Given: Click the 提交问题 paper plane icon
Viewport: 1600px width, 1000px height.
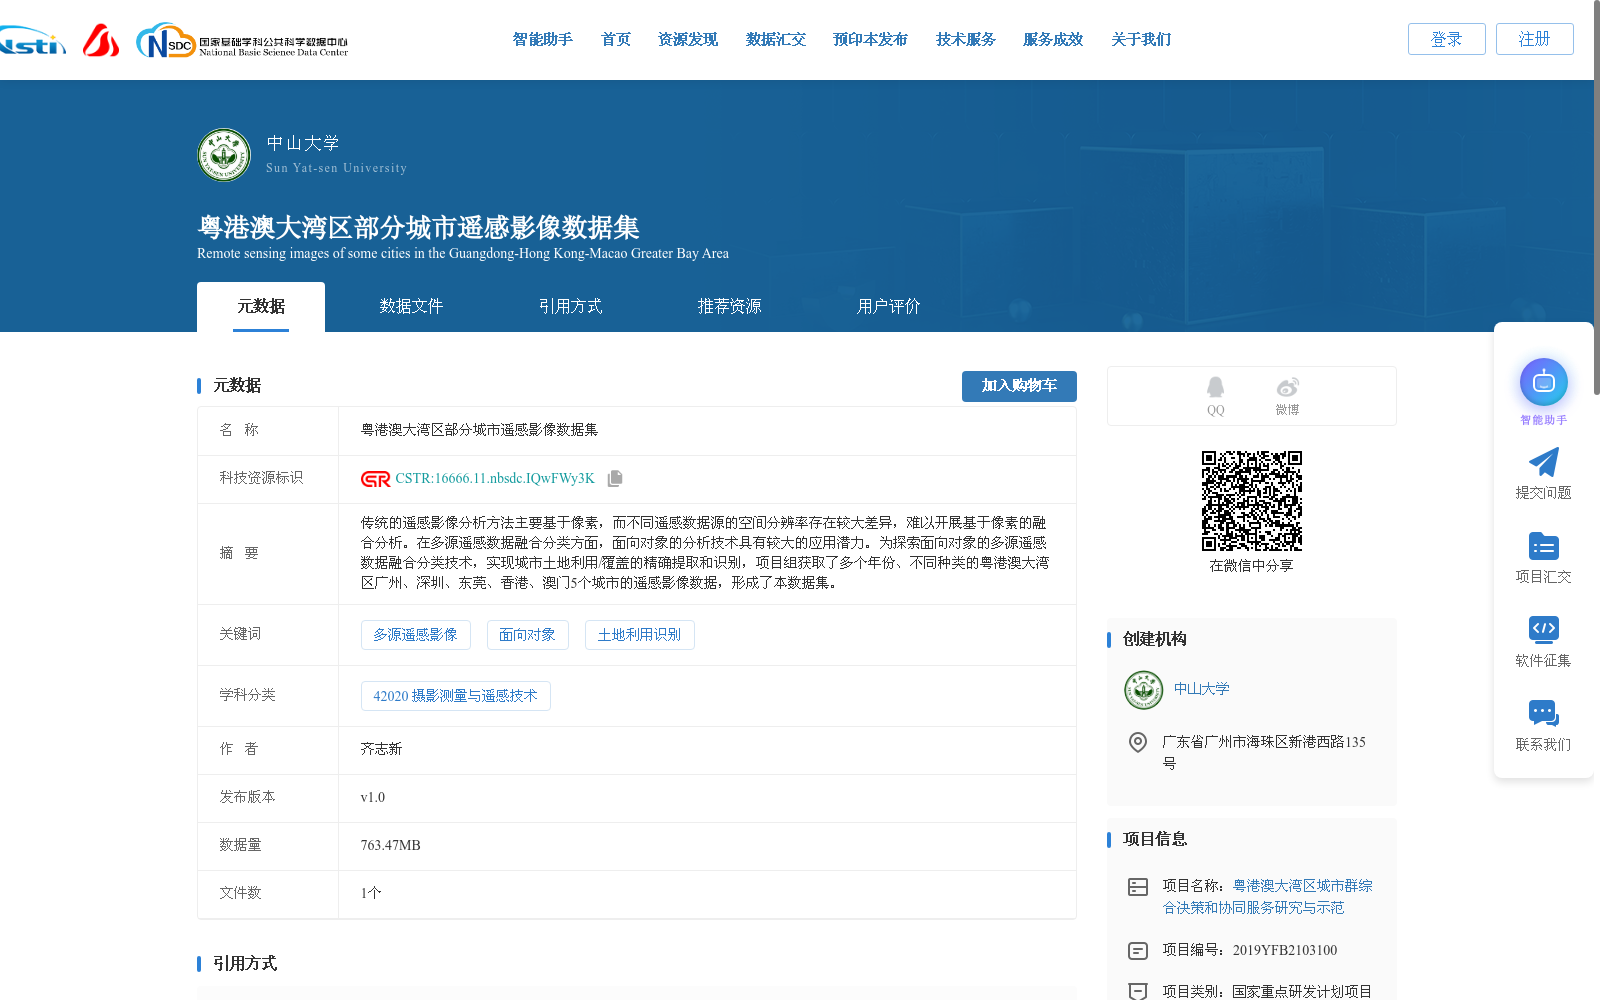Looking at the screenshot, I should click(1543, 463).
